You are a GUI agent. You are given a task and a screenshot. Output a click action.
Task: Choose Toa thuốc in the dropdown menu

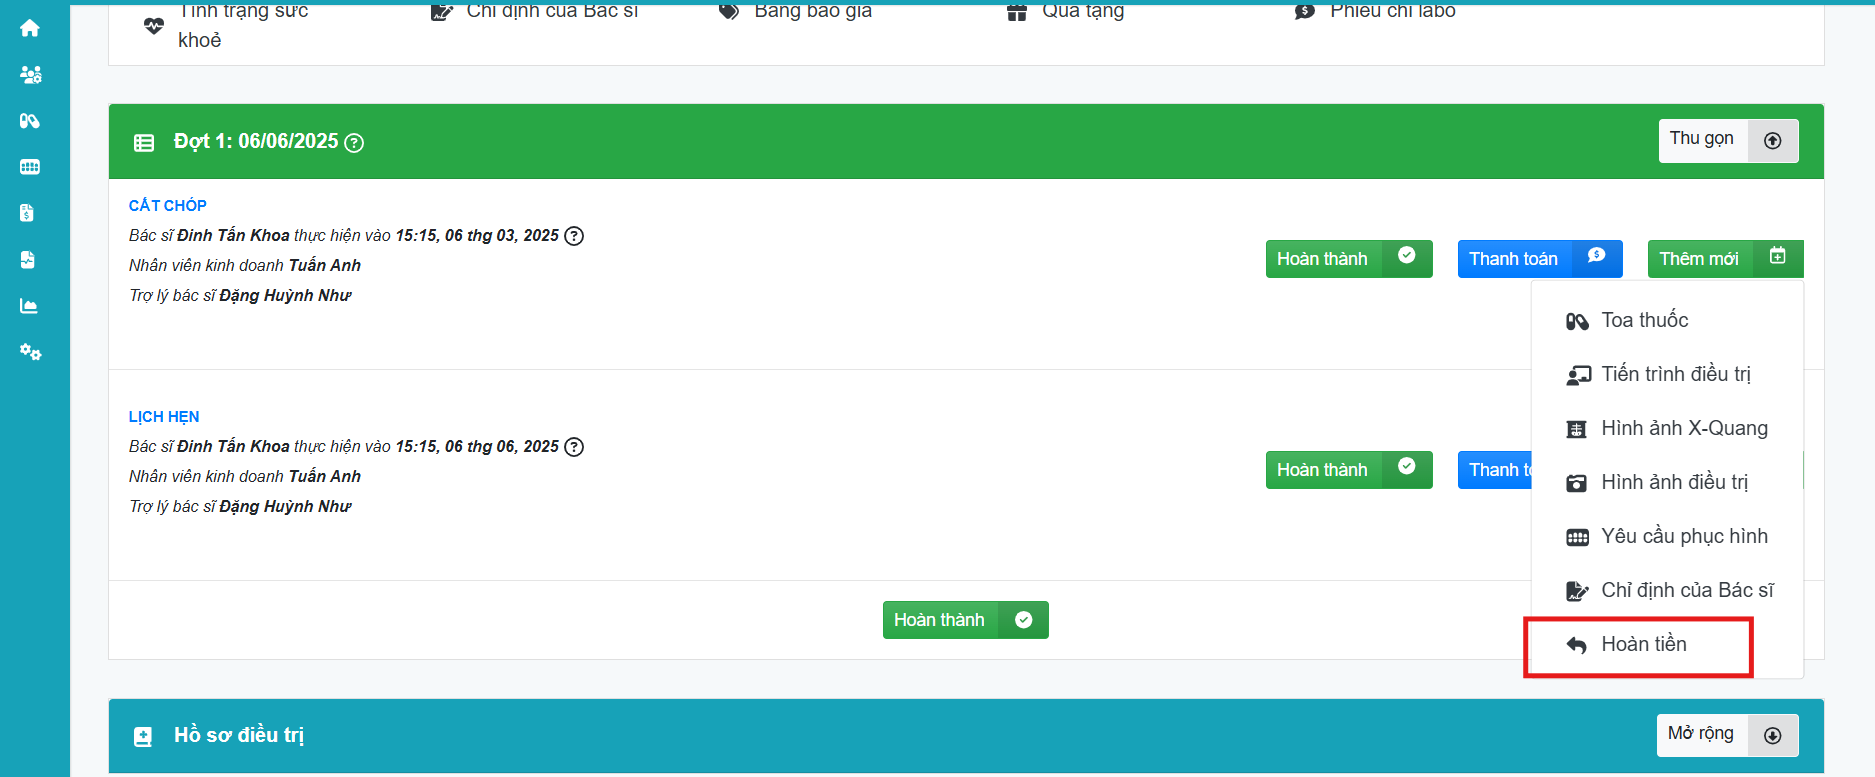1644,321
